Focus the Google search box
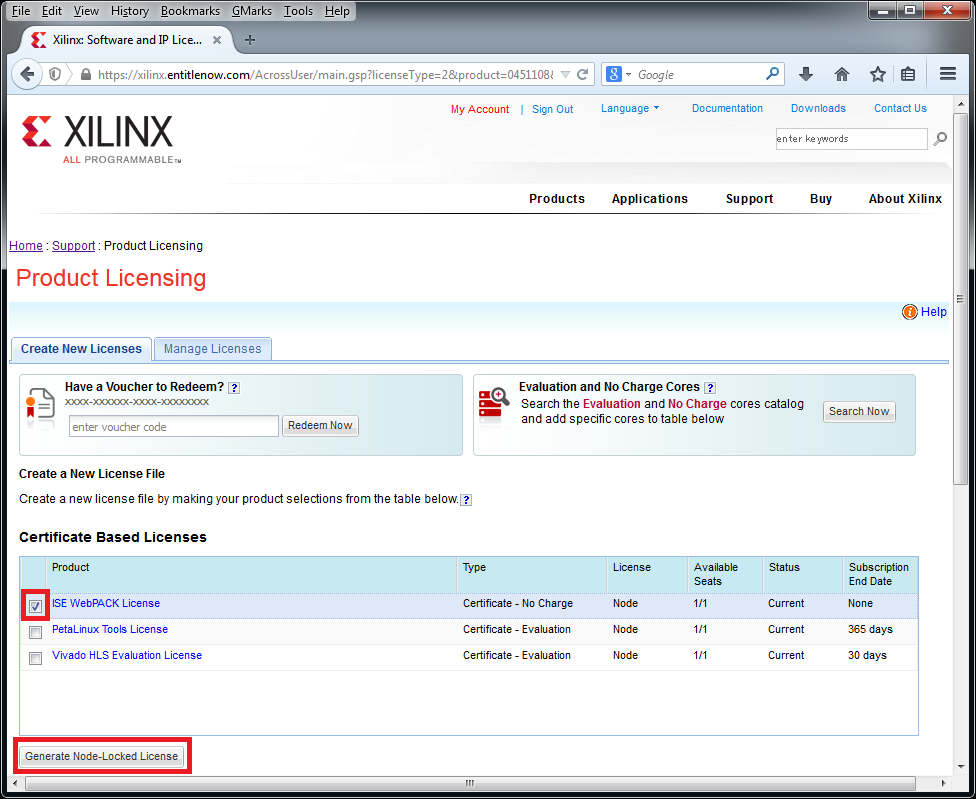The image size is (976, 799). pyautogui.click(x=700, y=75)
